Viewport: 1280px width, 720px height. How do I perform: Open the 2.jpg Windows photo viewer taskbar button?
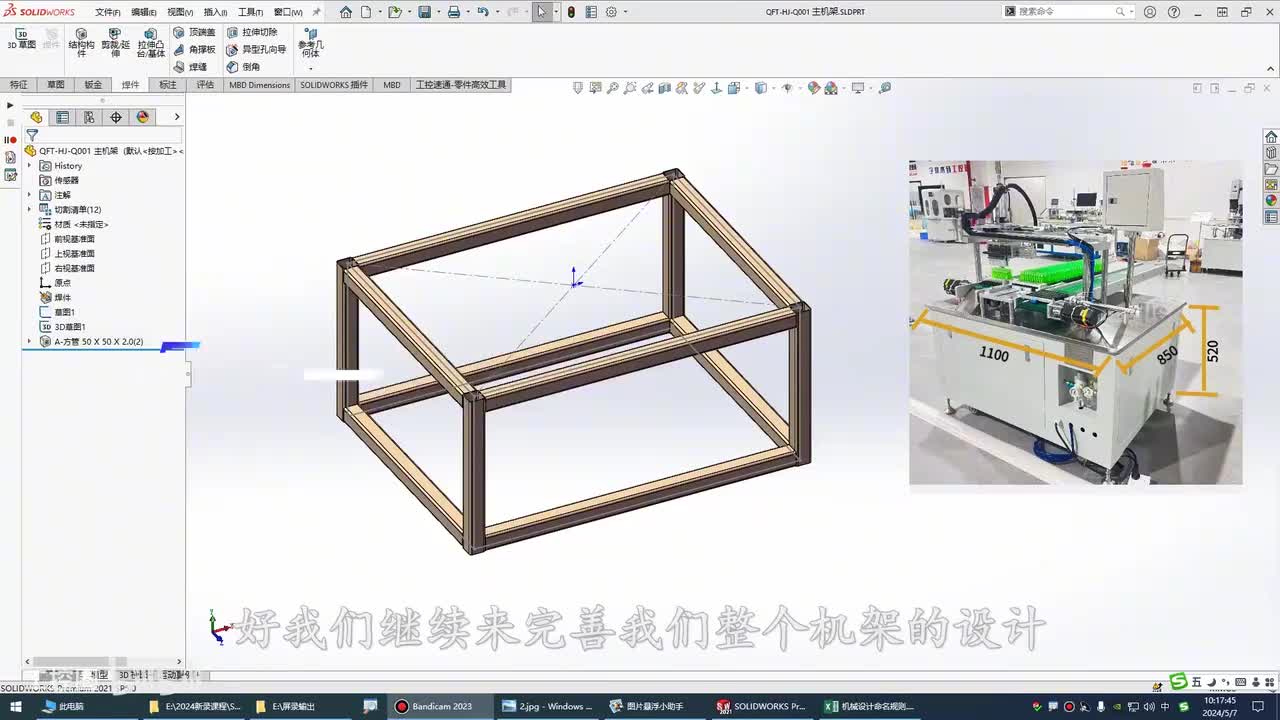tap(548, 706)
